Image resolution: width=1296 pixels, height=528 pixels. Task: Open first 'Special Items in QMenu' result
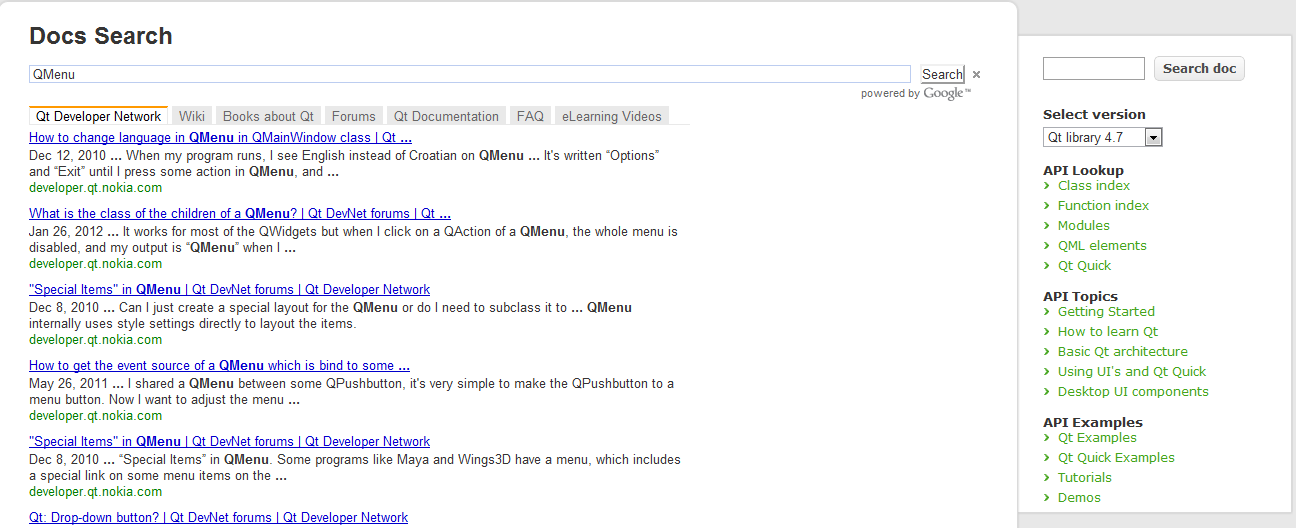tap(229, 290)
